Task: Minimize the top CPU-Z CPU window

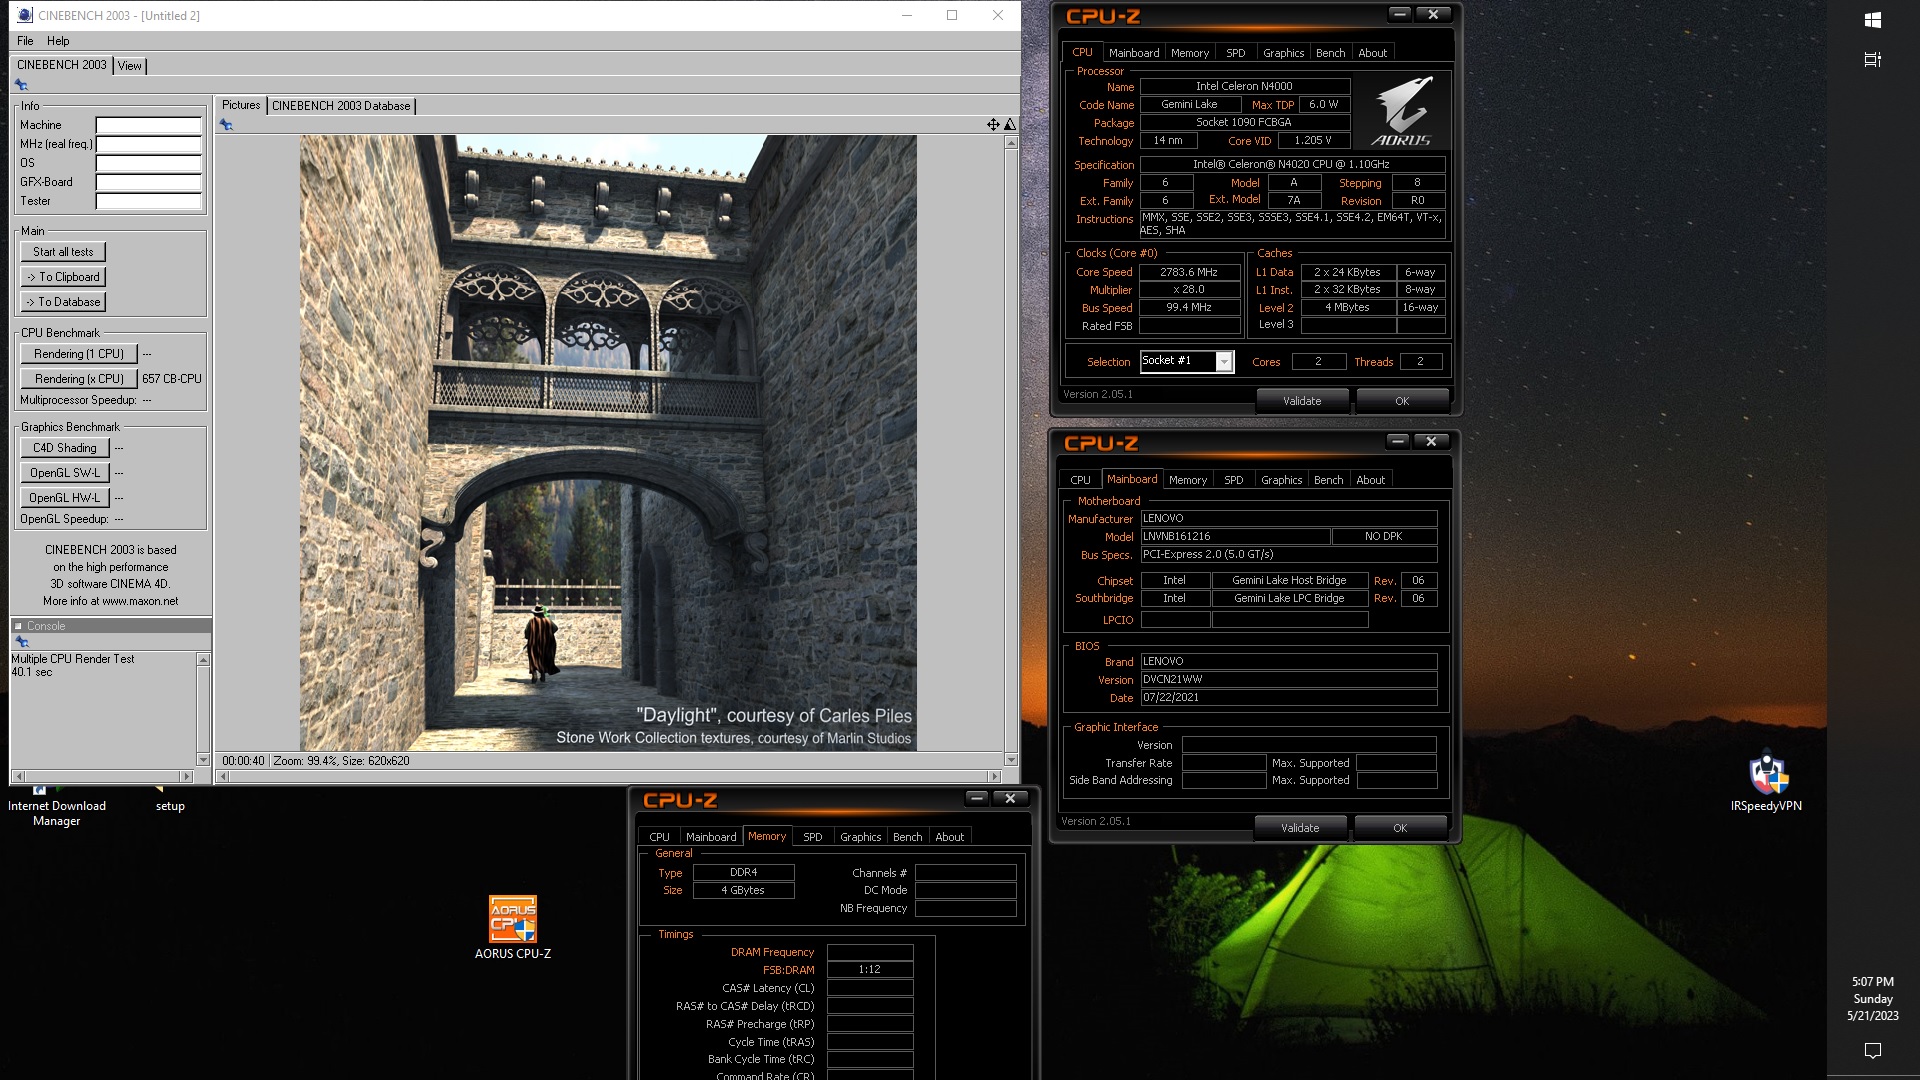Action: tap(1400, 14)
